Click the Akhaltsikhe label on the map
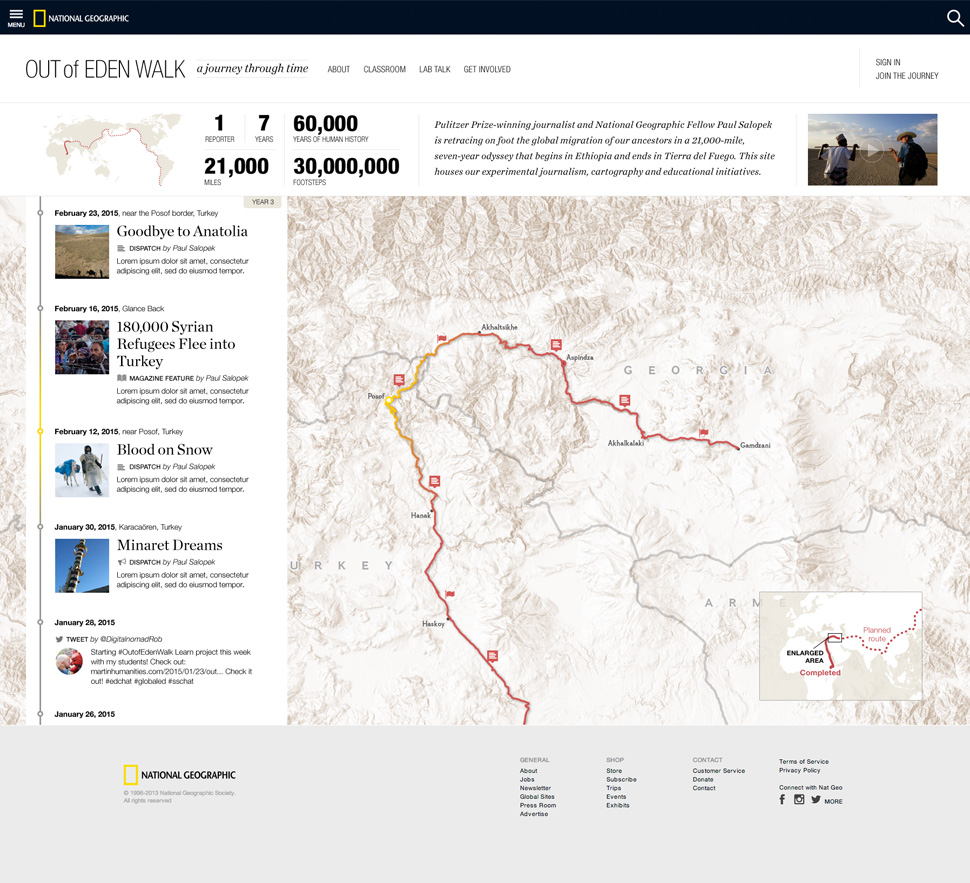This screenshot has height=883, width=970. click(x=499, y=327)
